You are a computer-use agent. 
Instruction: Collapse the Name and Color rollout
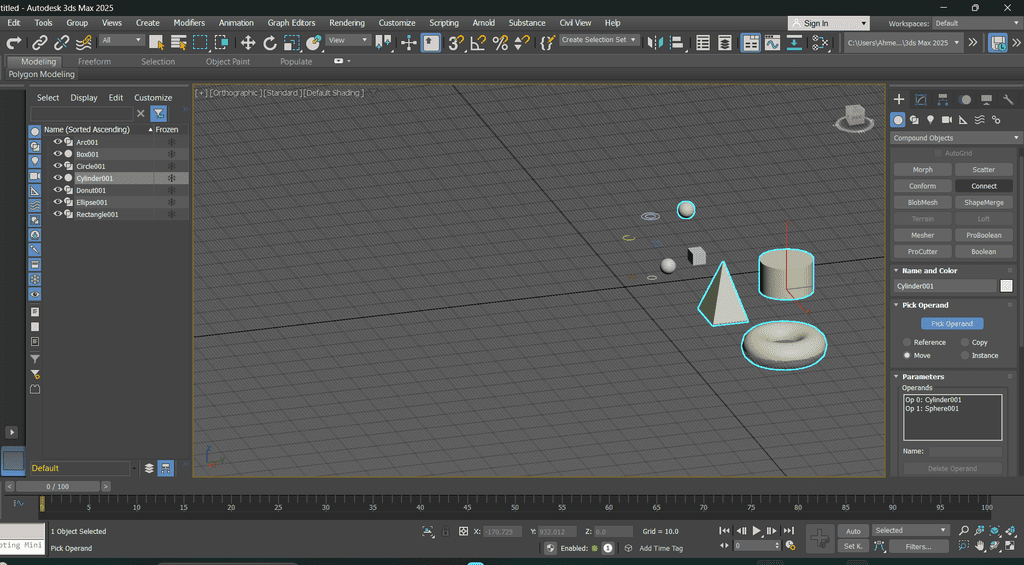point(897,270)
